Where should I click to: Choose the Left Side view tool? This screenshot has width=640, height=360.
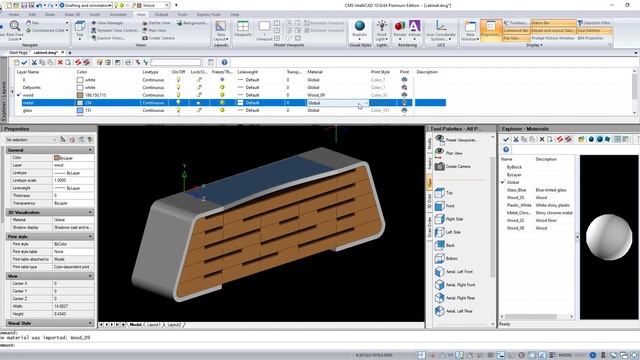tap(447, 232)
